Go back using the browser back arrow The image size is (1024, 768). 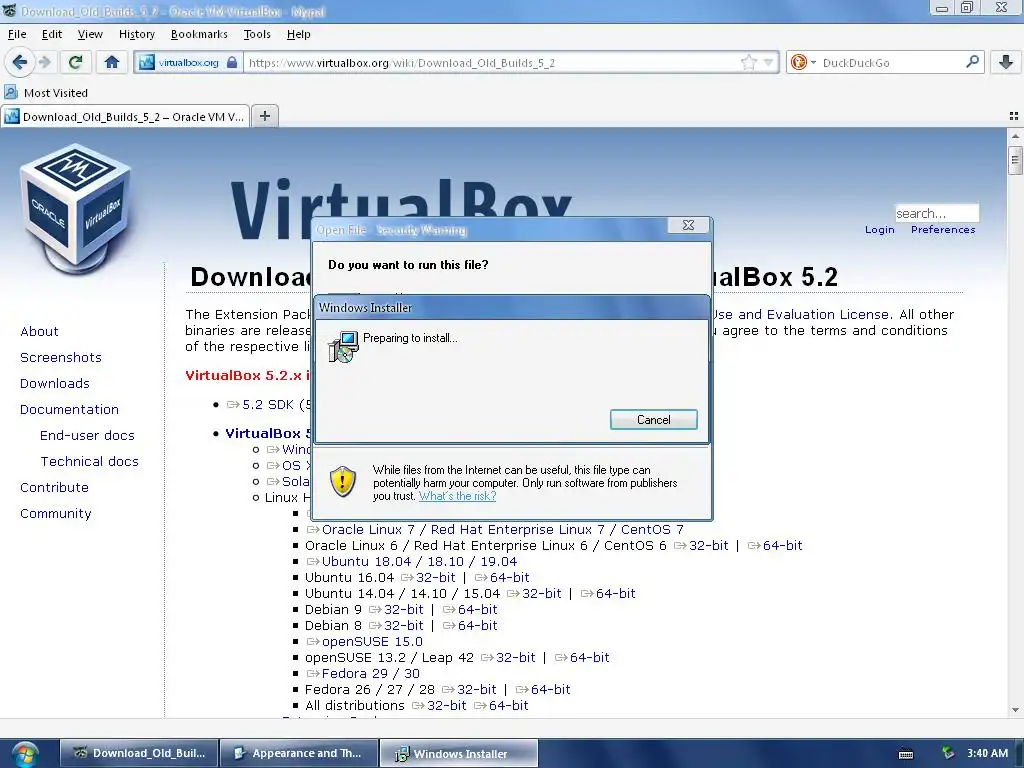19,63
